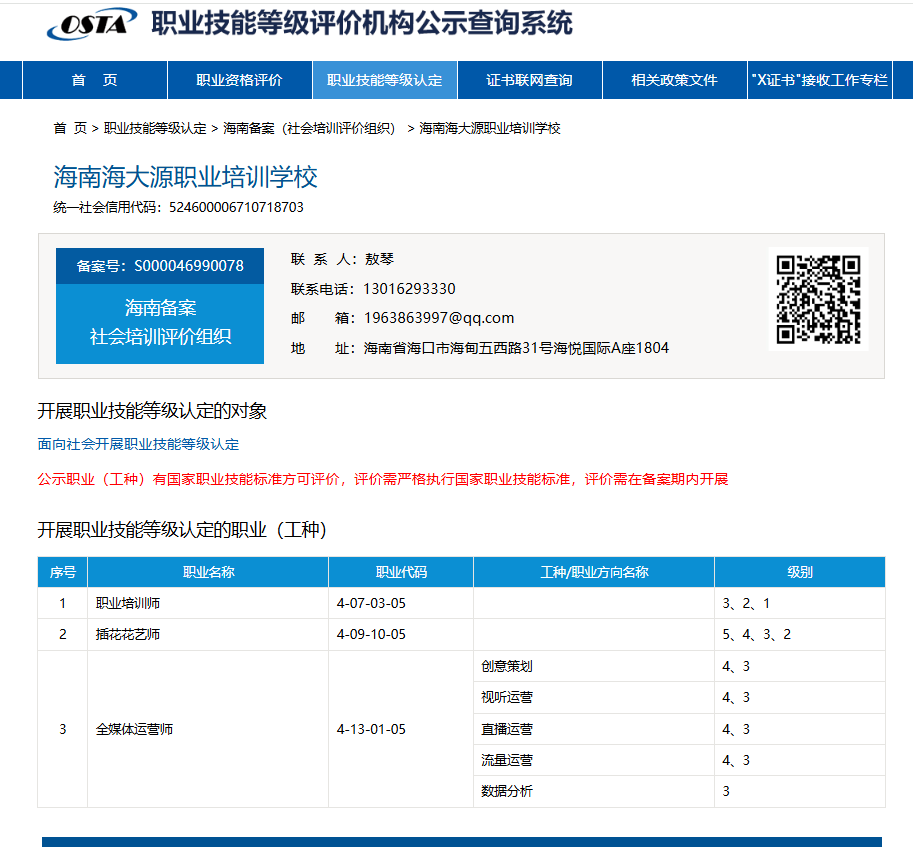Image resolution: width=913 pixels, height=851 pixels.
Task: Open 相关政策文件 section
Action: (674, 80)
